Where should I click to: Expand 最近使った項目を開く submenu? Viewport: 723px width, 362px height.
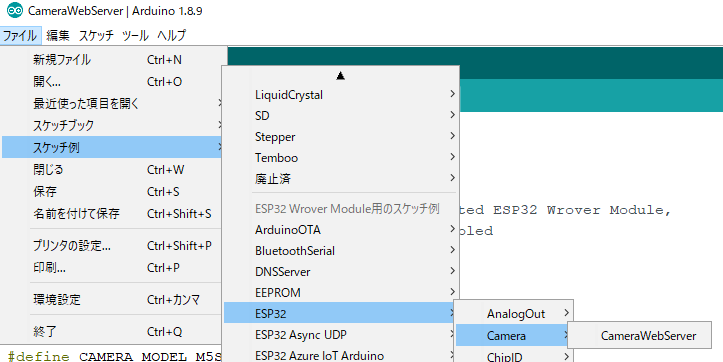(113, 104)
